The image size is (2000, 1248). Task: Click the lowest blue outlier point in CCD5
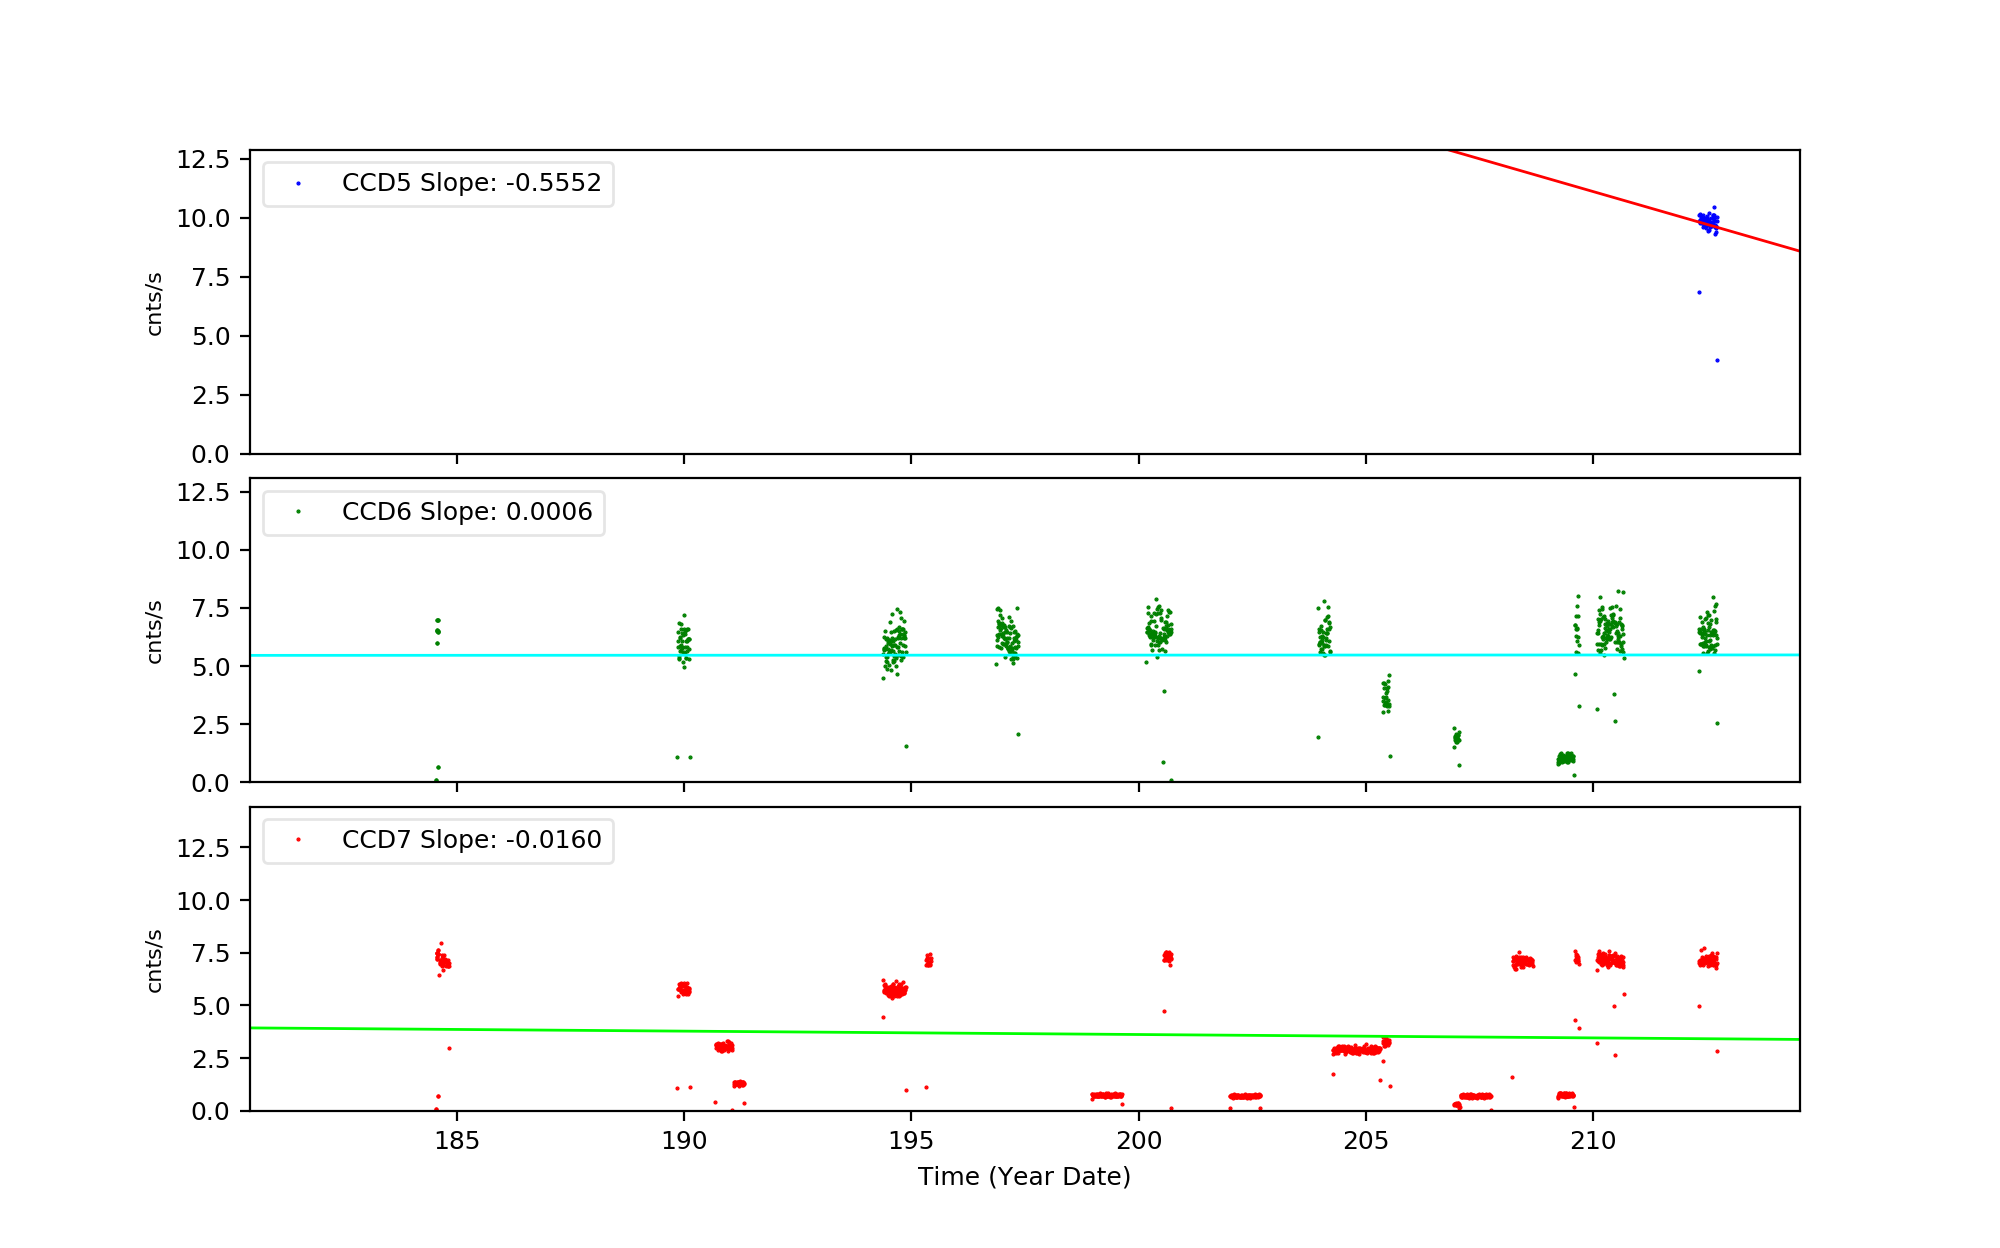pyautogui.click(x=1717, y=360)
